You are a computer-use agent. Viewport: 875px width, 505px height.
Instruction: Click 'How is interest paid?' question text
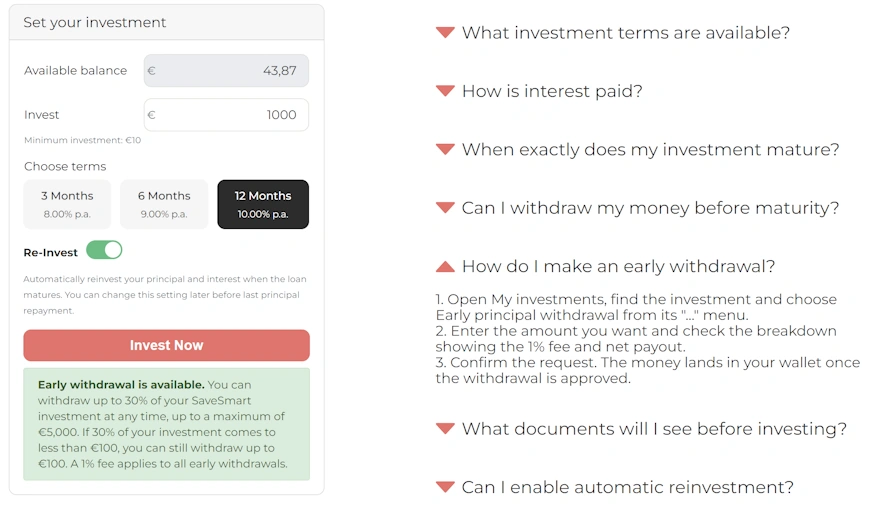(x=552, y=91)
